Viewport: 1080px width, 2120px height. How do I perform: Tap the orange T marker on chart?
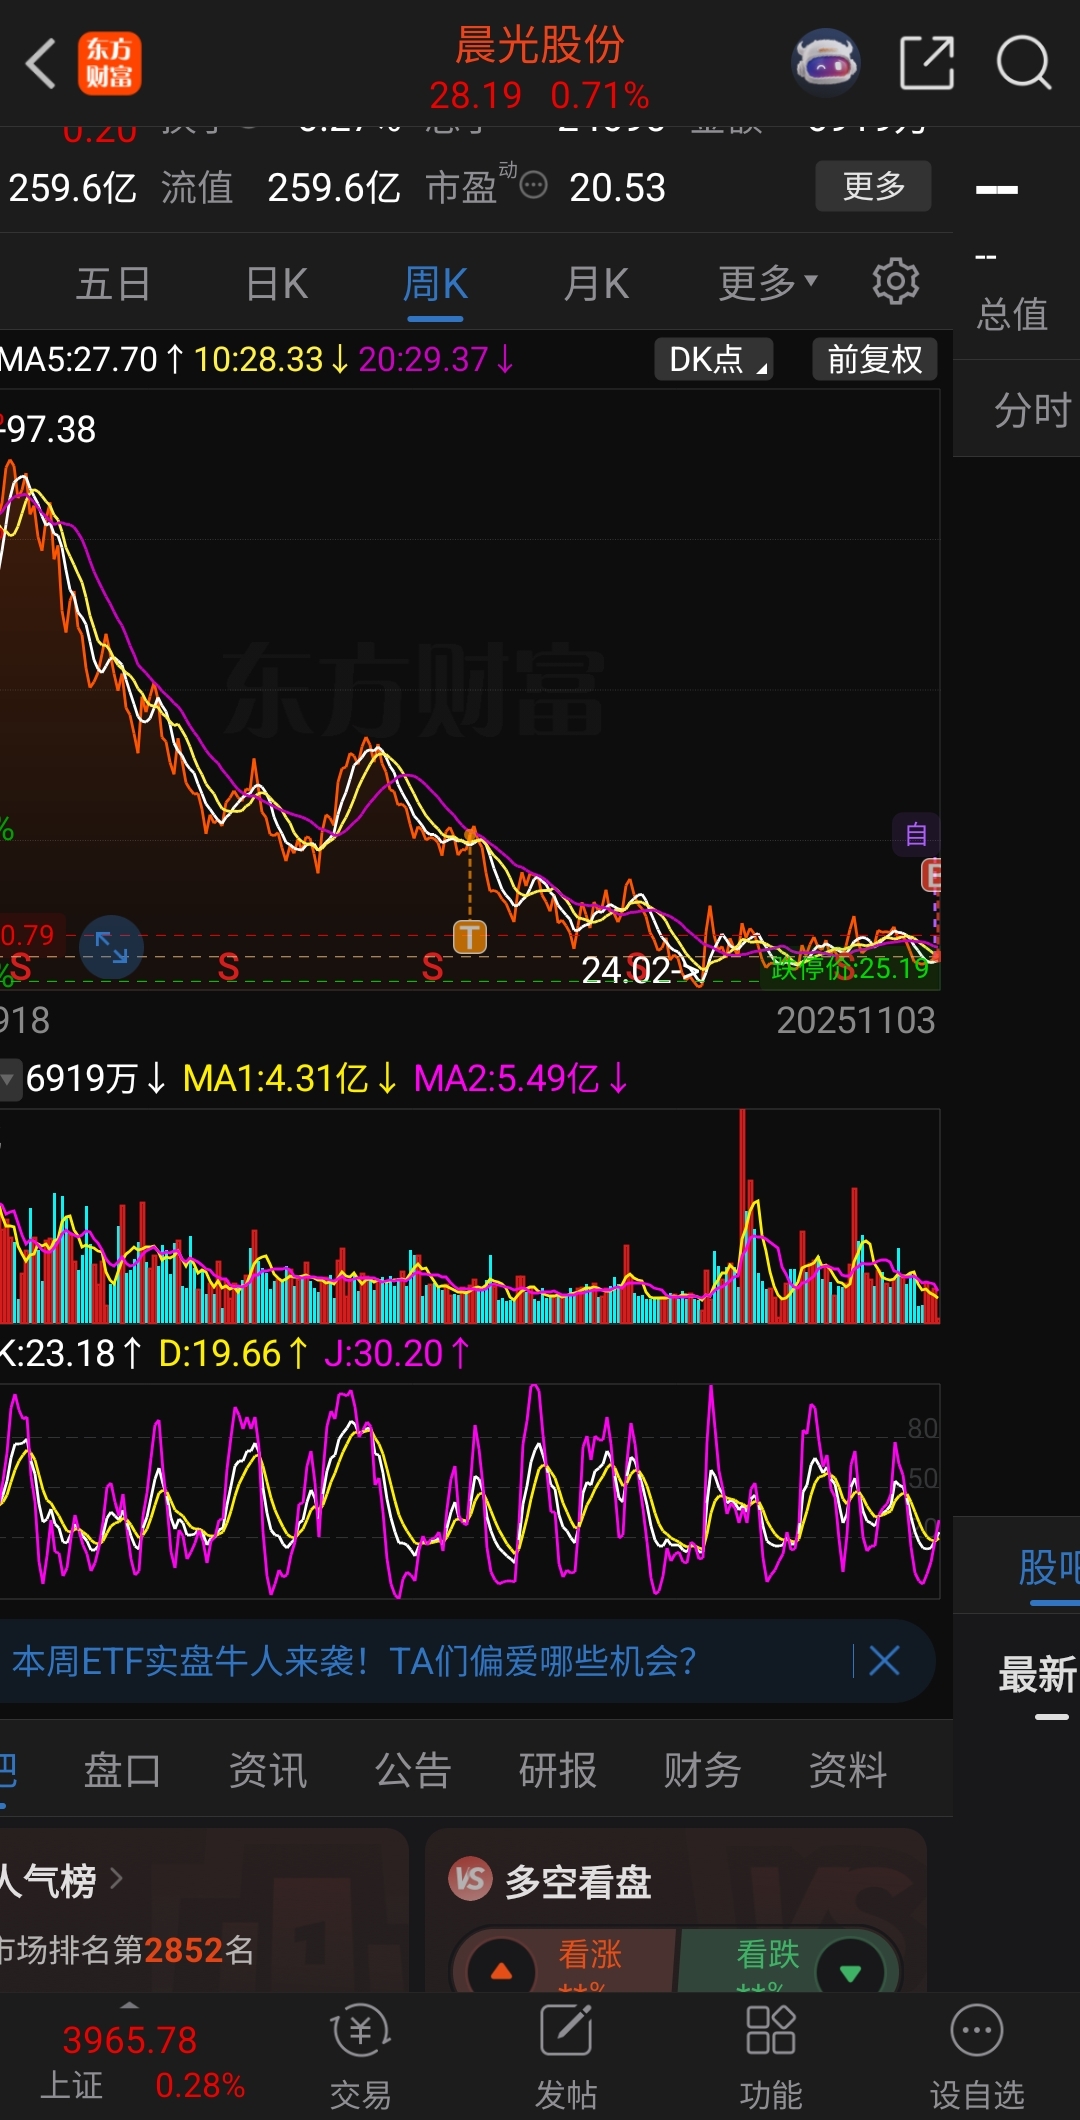click(x=470, y=937)
